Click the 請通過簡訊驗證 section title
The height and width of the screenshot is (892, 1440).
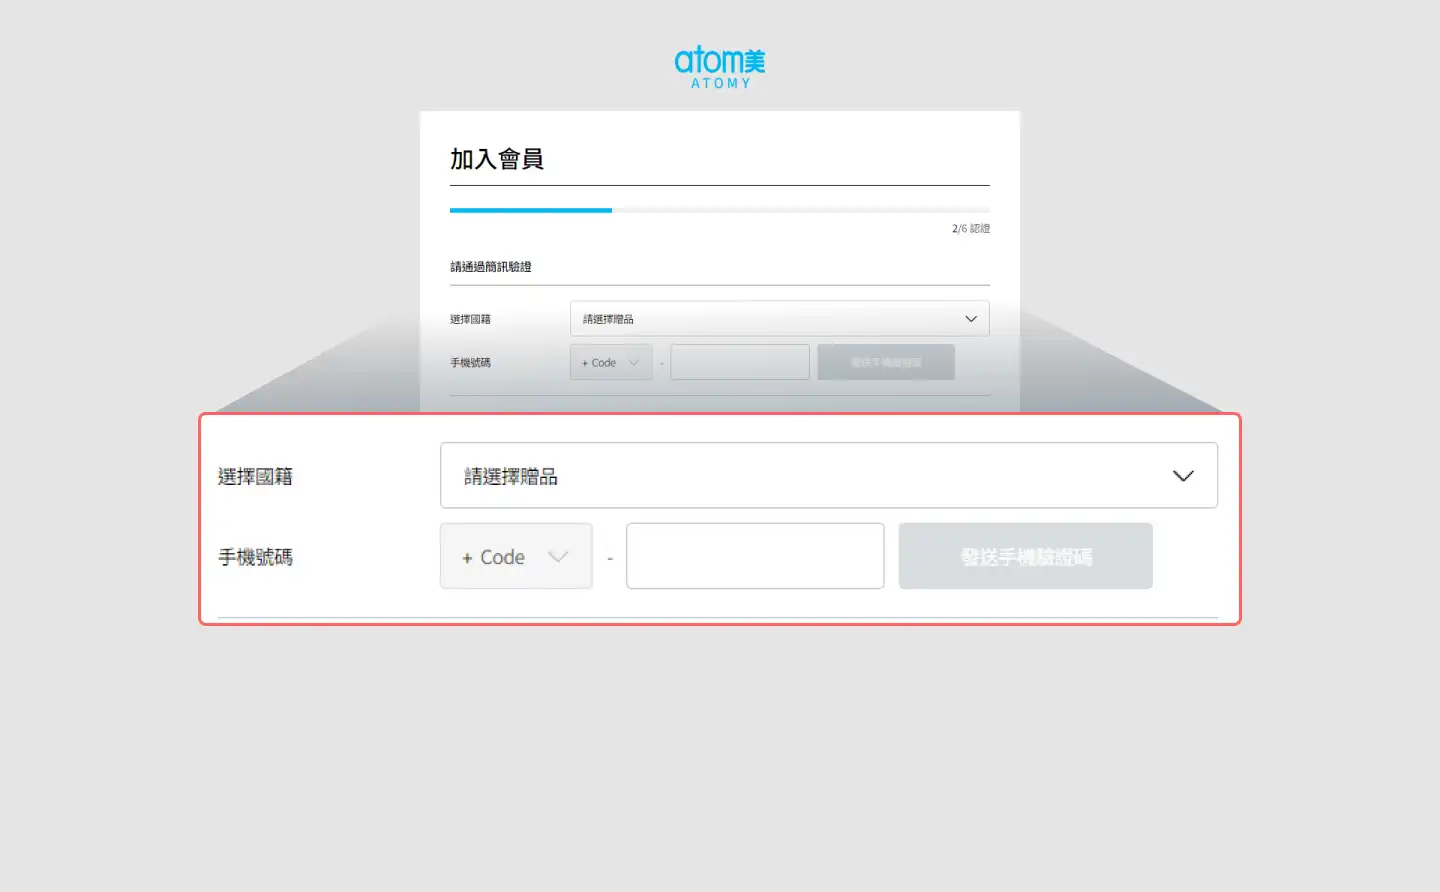(491, 267)
